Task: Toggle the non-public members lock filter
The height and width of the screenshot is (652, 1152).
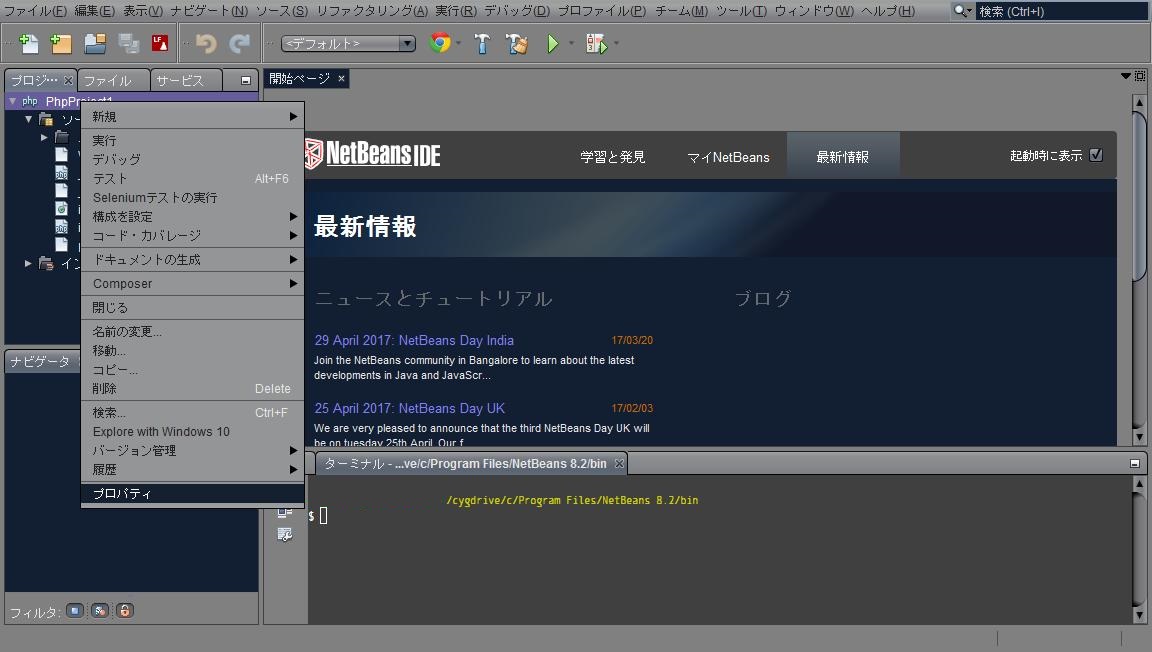Action: [124, 610]
